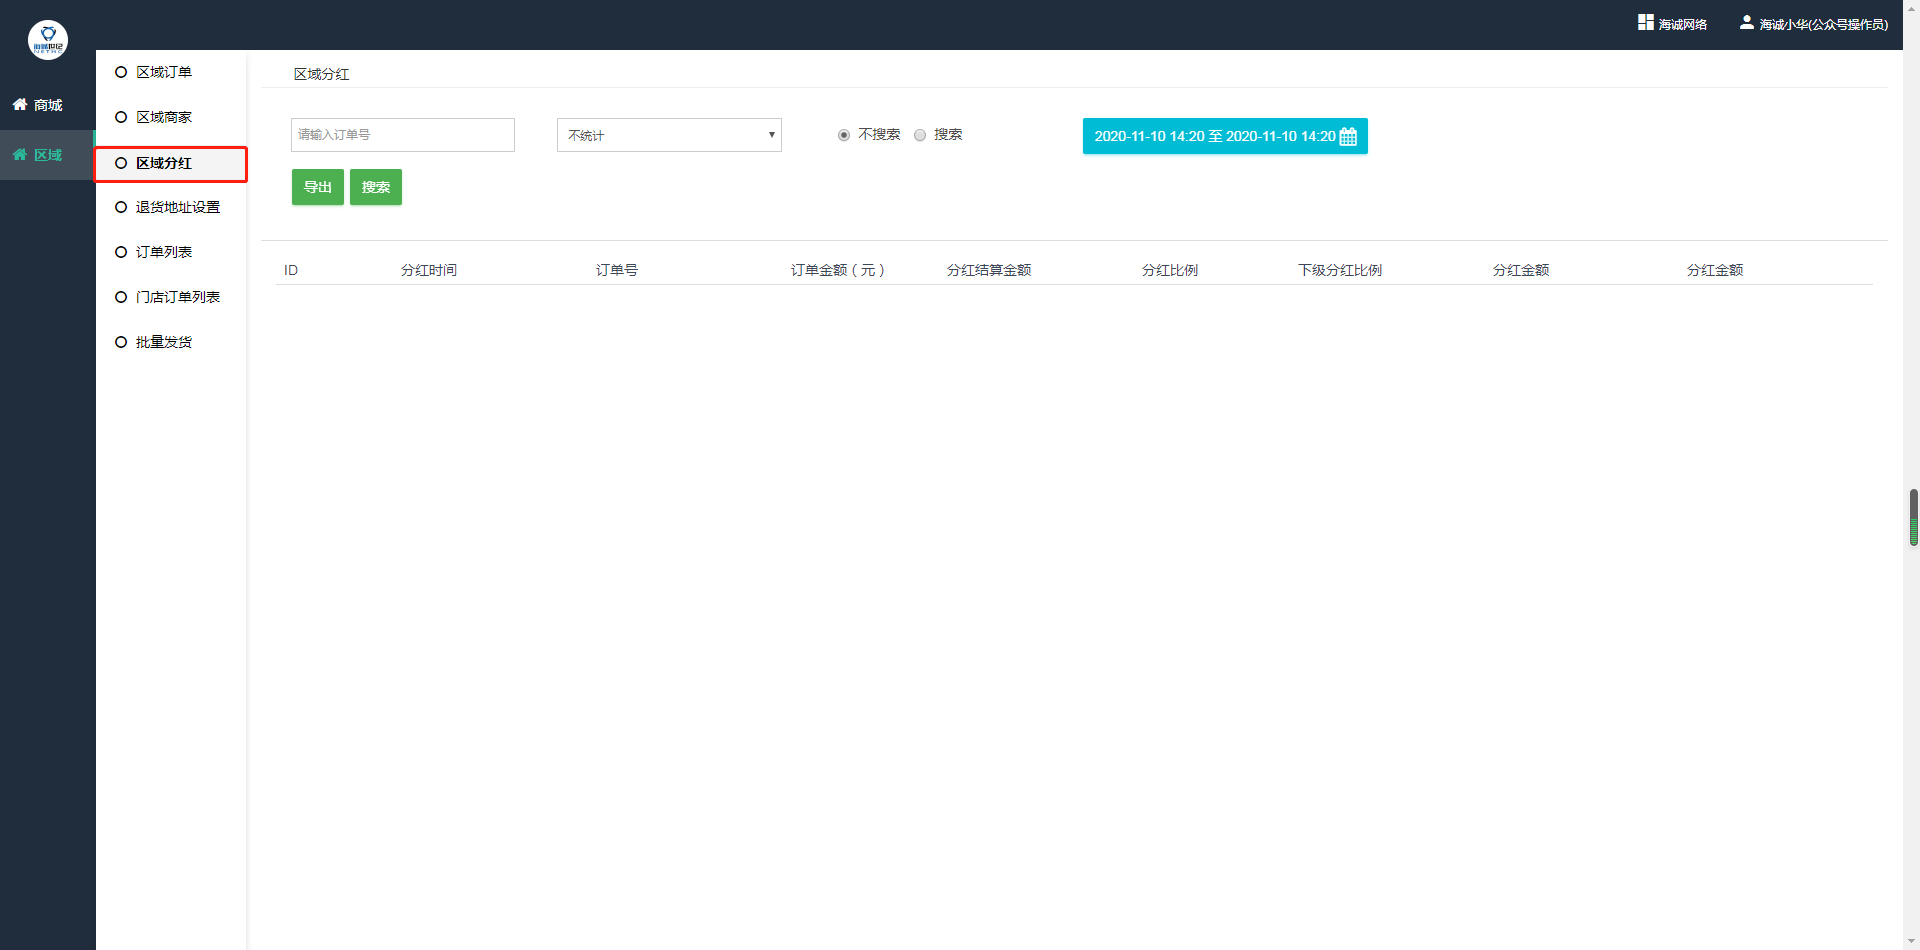Go to 区域订单 menu item
Viewport: 1920px width, 950px height.
pyautogui.click(x=171, y=72)
